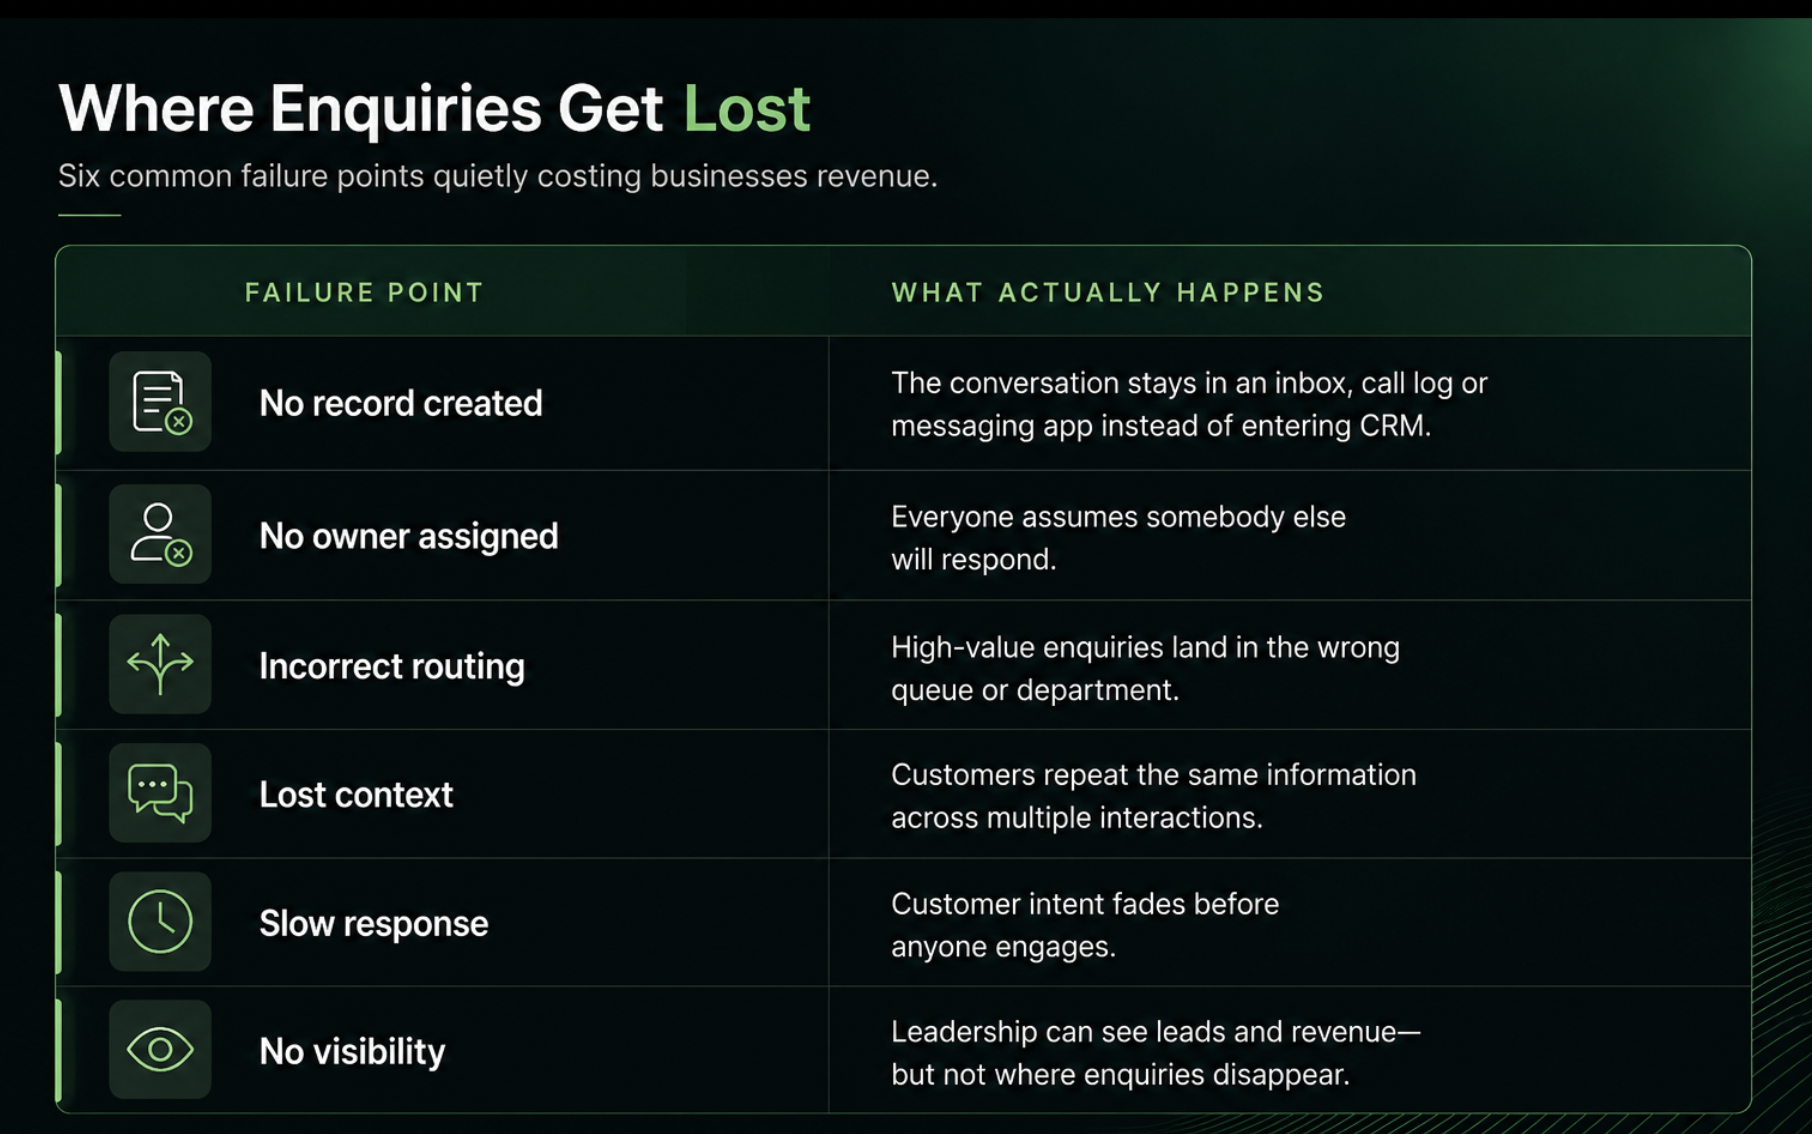This screenshot has height=1134, width=1812.
Task: Click the person with X owner icon
Action: click(160, 535)
